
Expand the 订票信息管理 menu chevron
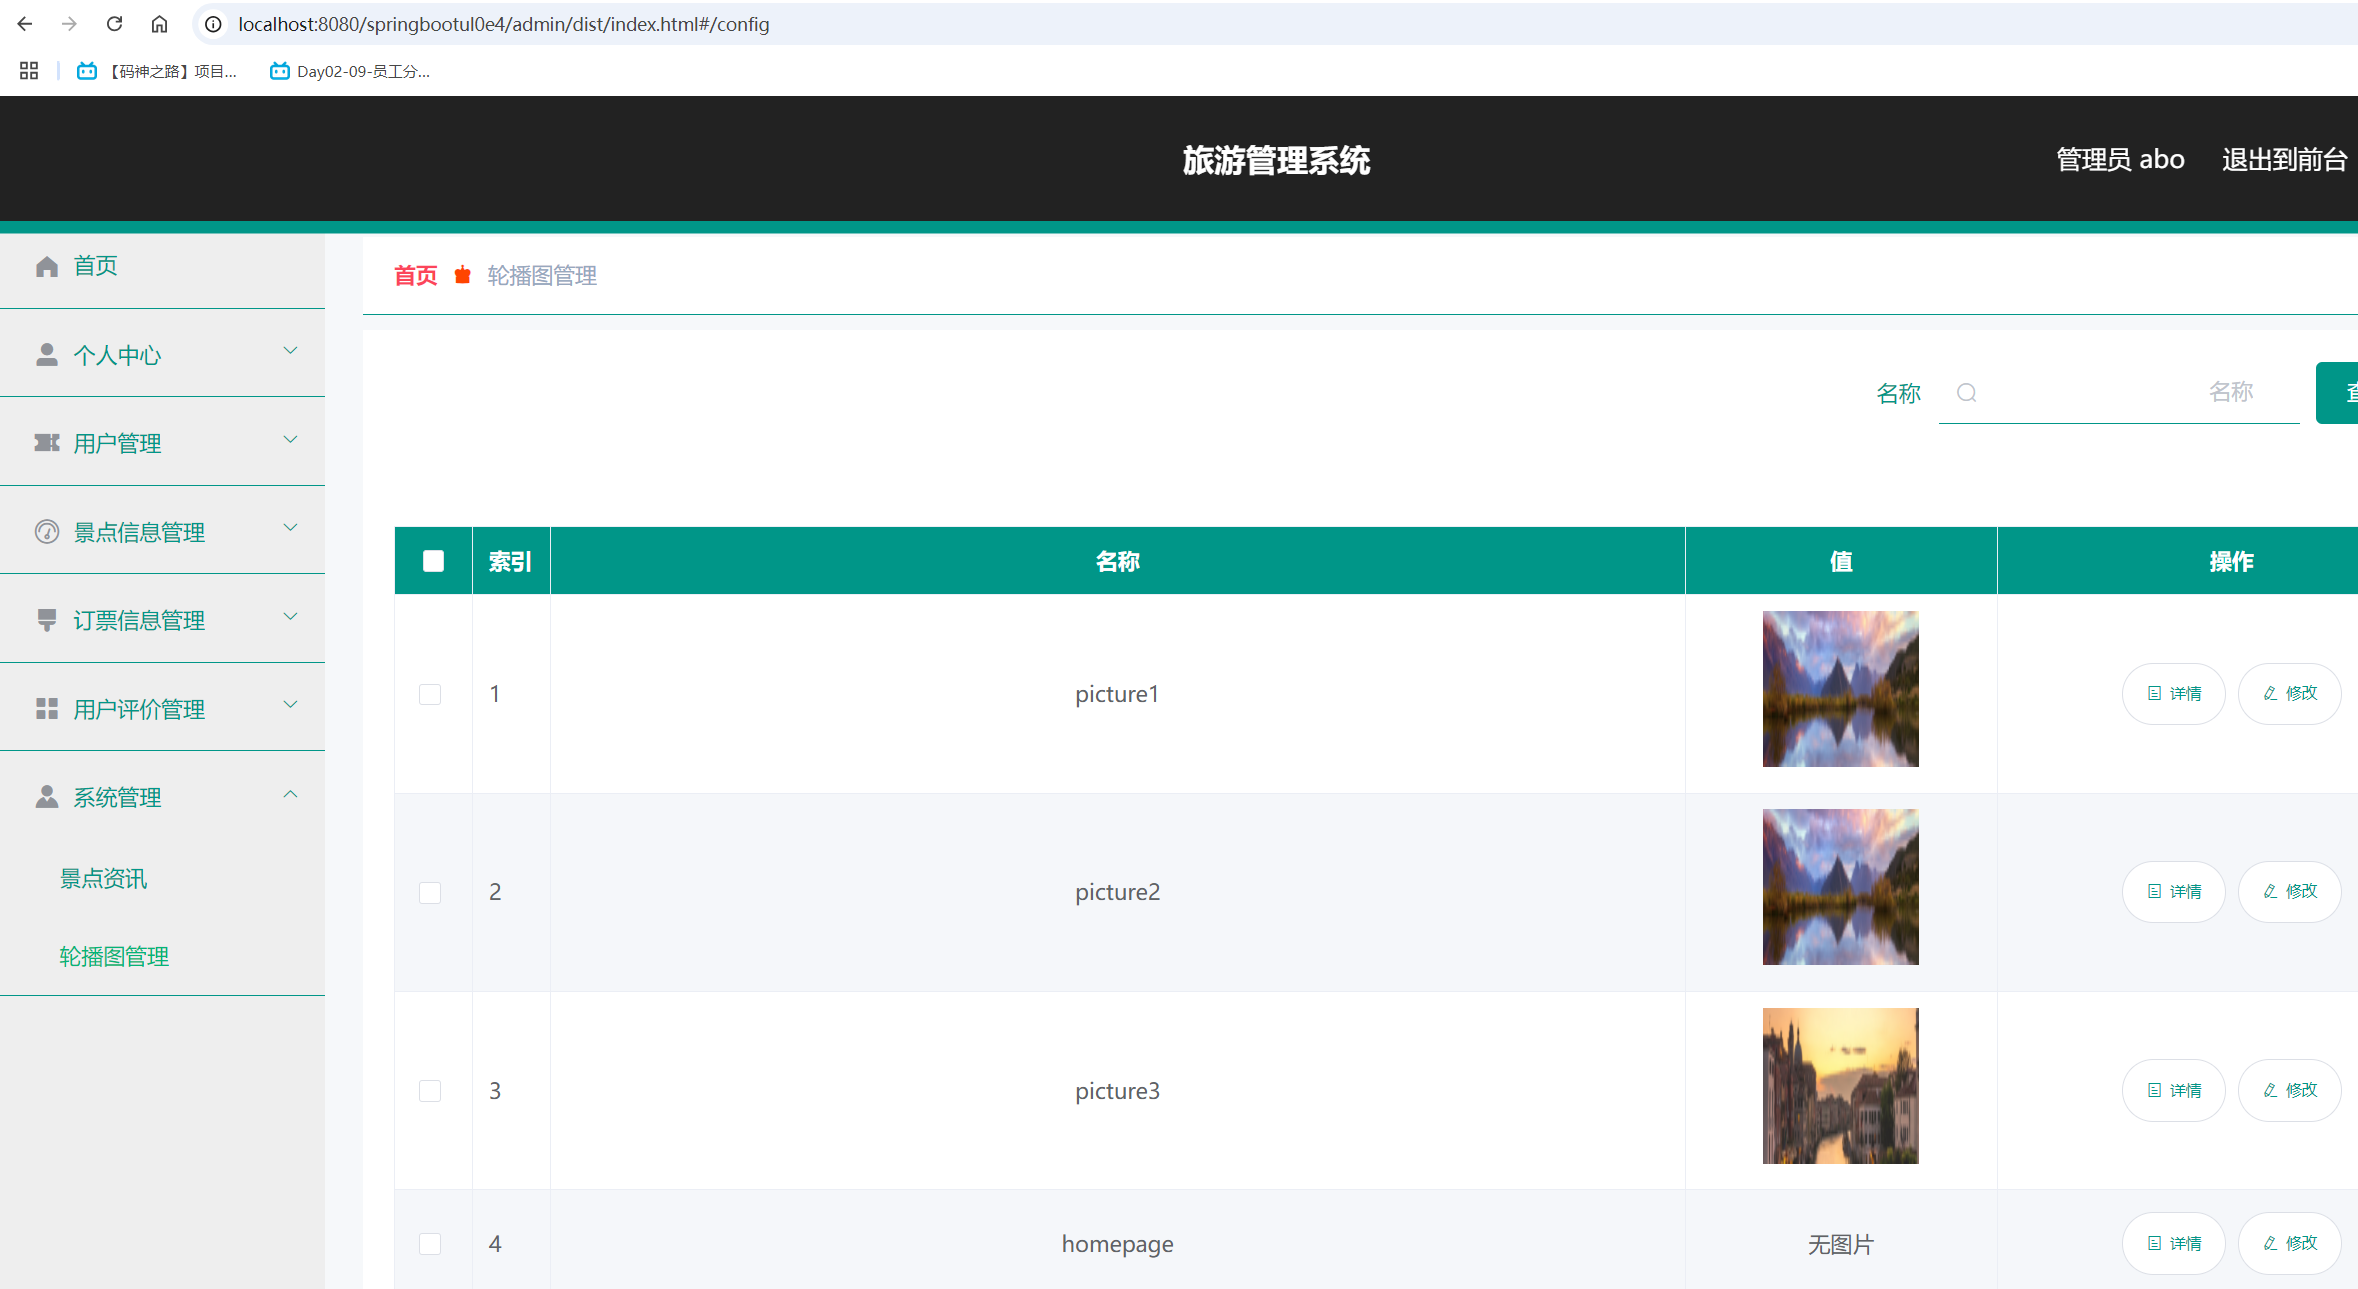click(290, 617)
